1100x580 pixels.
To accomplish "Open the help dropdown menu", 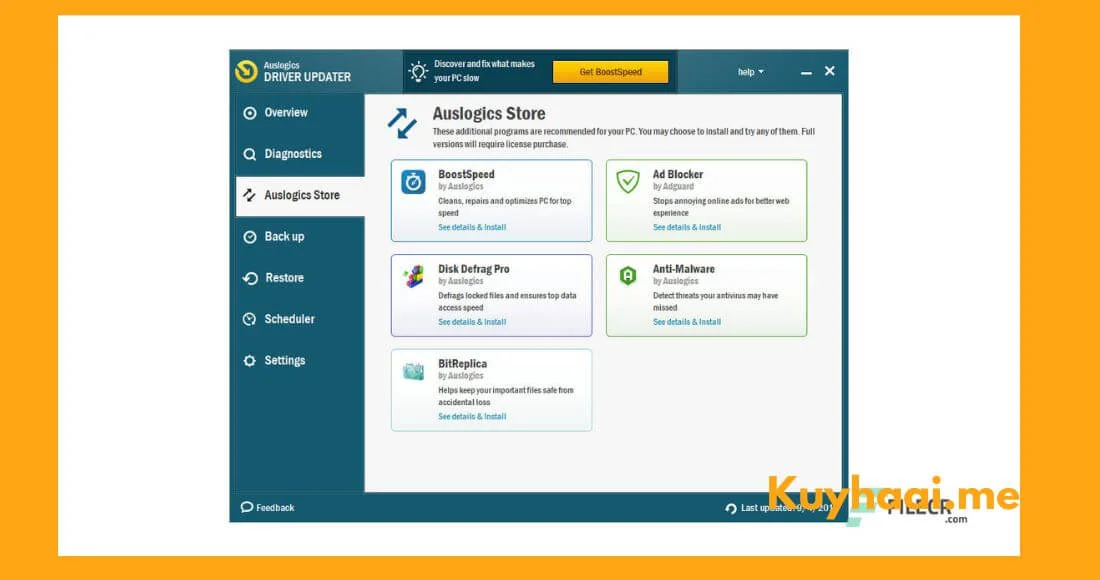I will pos(751,72).
